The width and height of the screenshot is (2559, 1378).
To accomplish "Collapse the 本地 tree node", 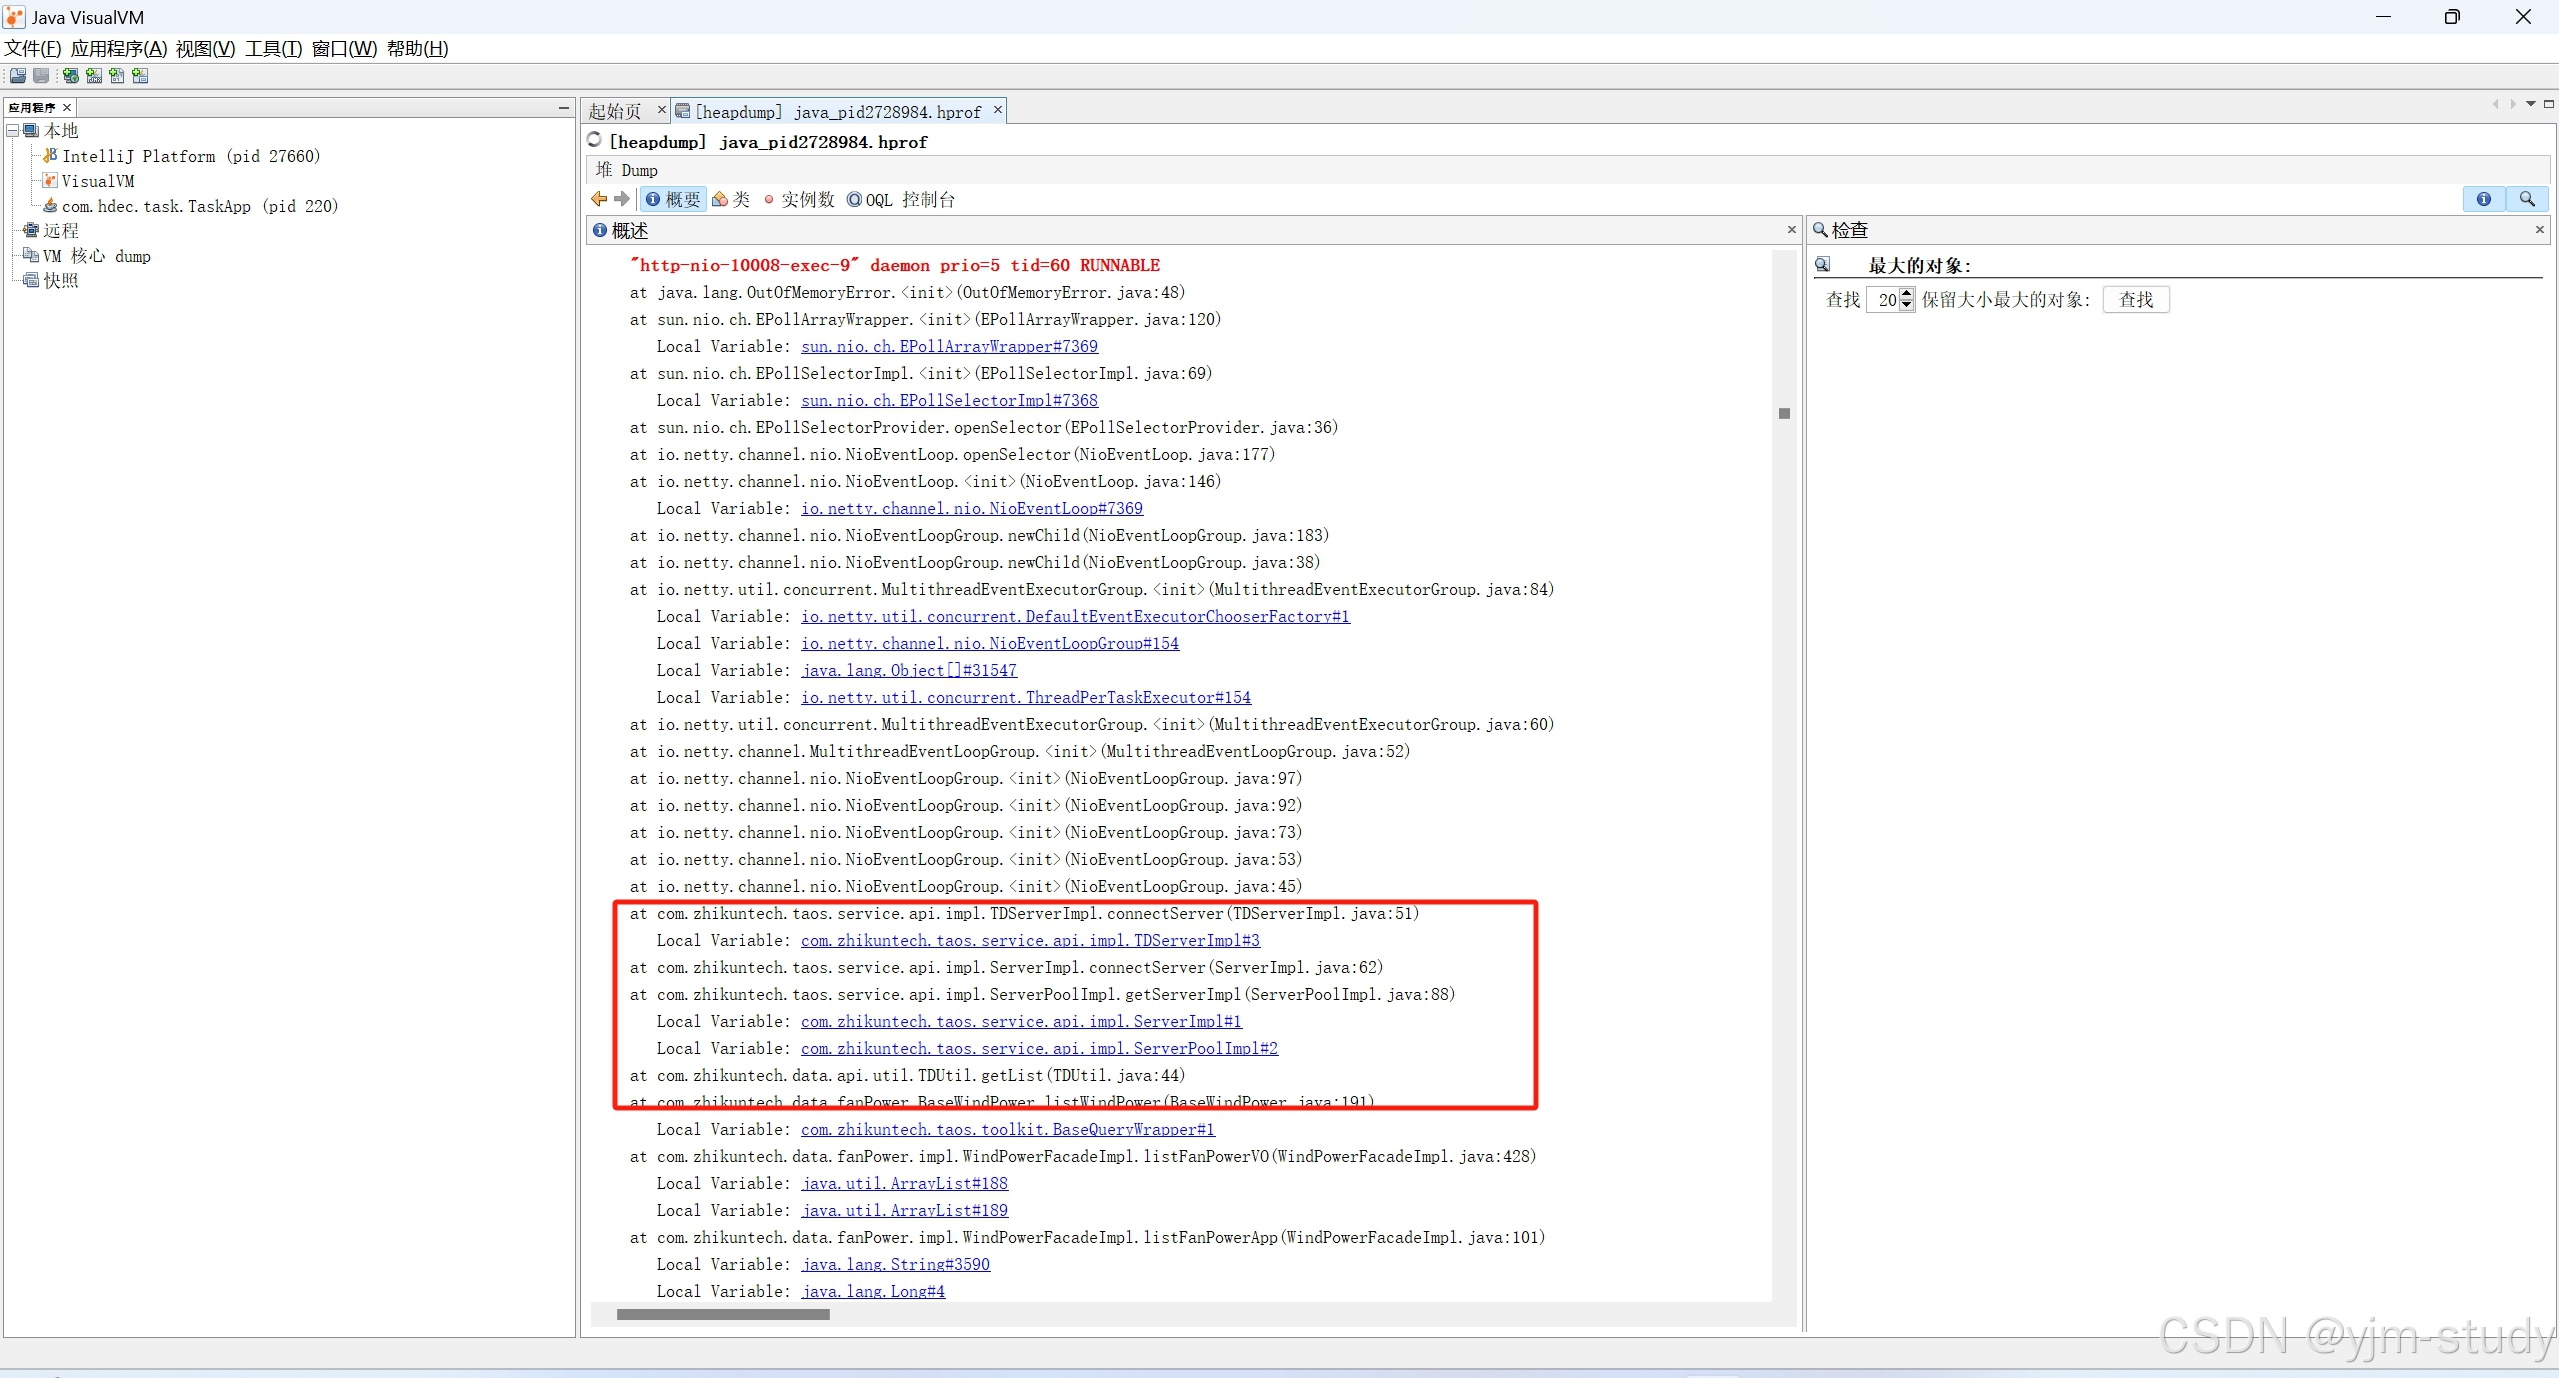I will (x=13, y=131).
